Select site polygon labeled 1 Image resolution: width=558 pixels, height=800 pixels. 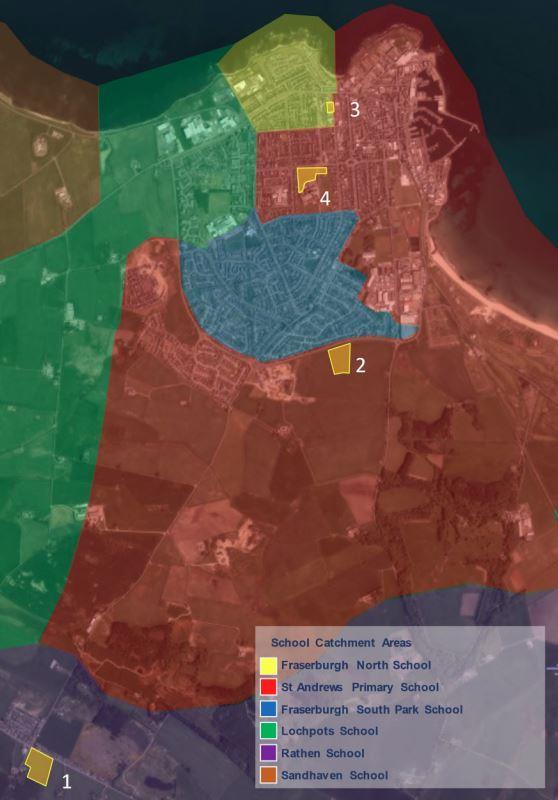pos(39,766)
